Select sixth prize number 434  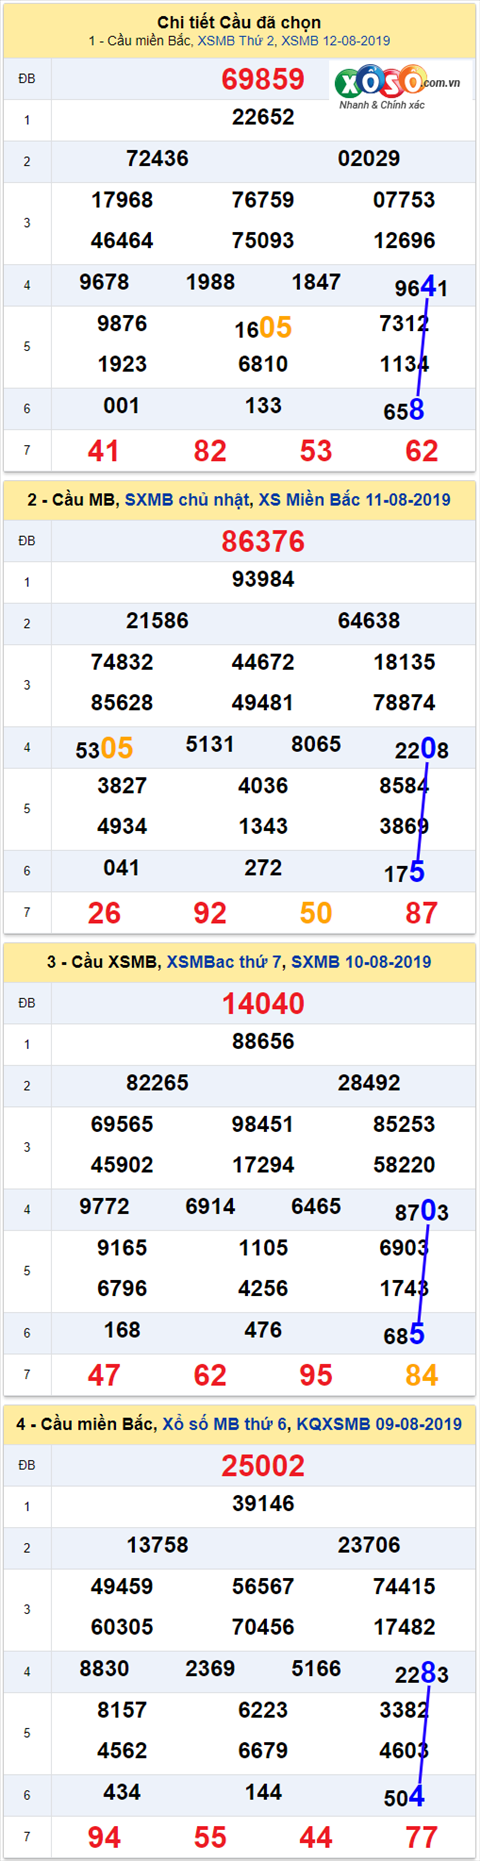pyautogui.click(x=122, y=1792)
